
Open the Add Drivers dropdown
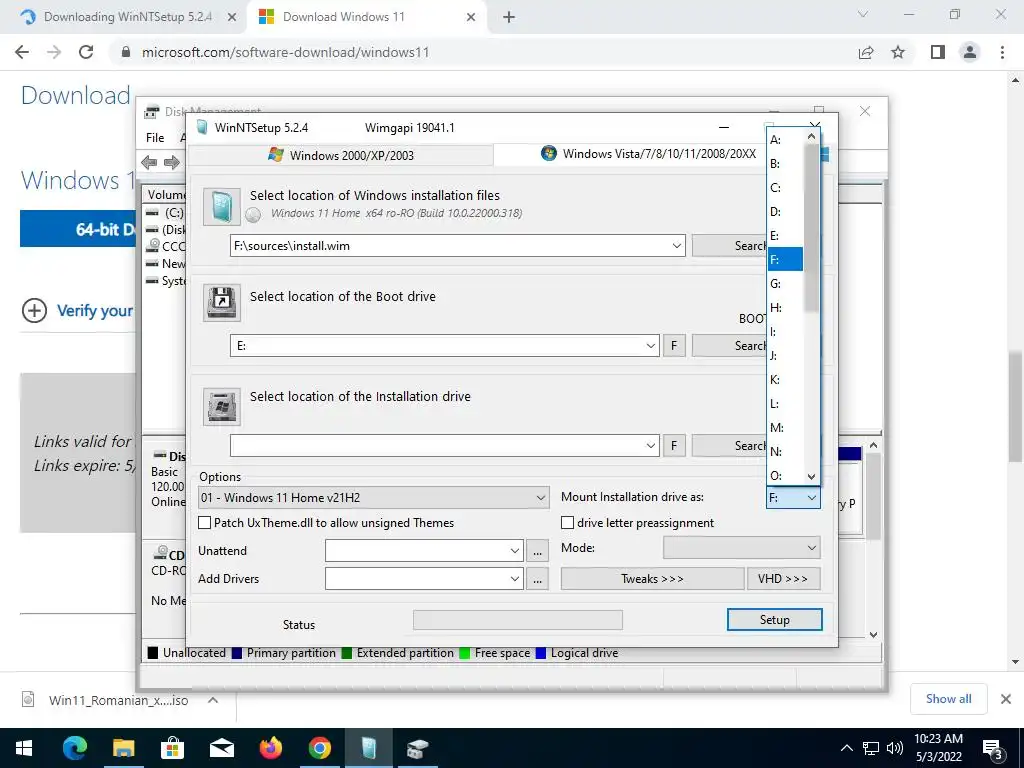pos(515,579)
